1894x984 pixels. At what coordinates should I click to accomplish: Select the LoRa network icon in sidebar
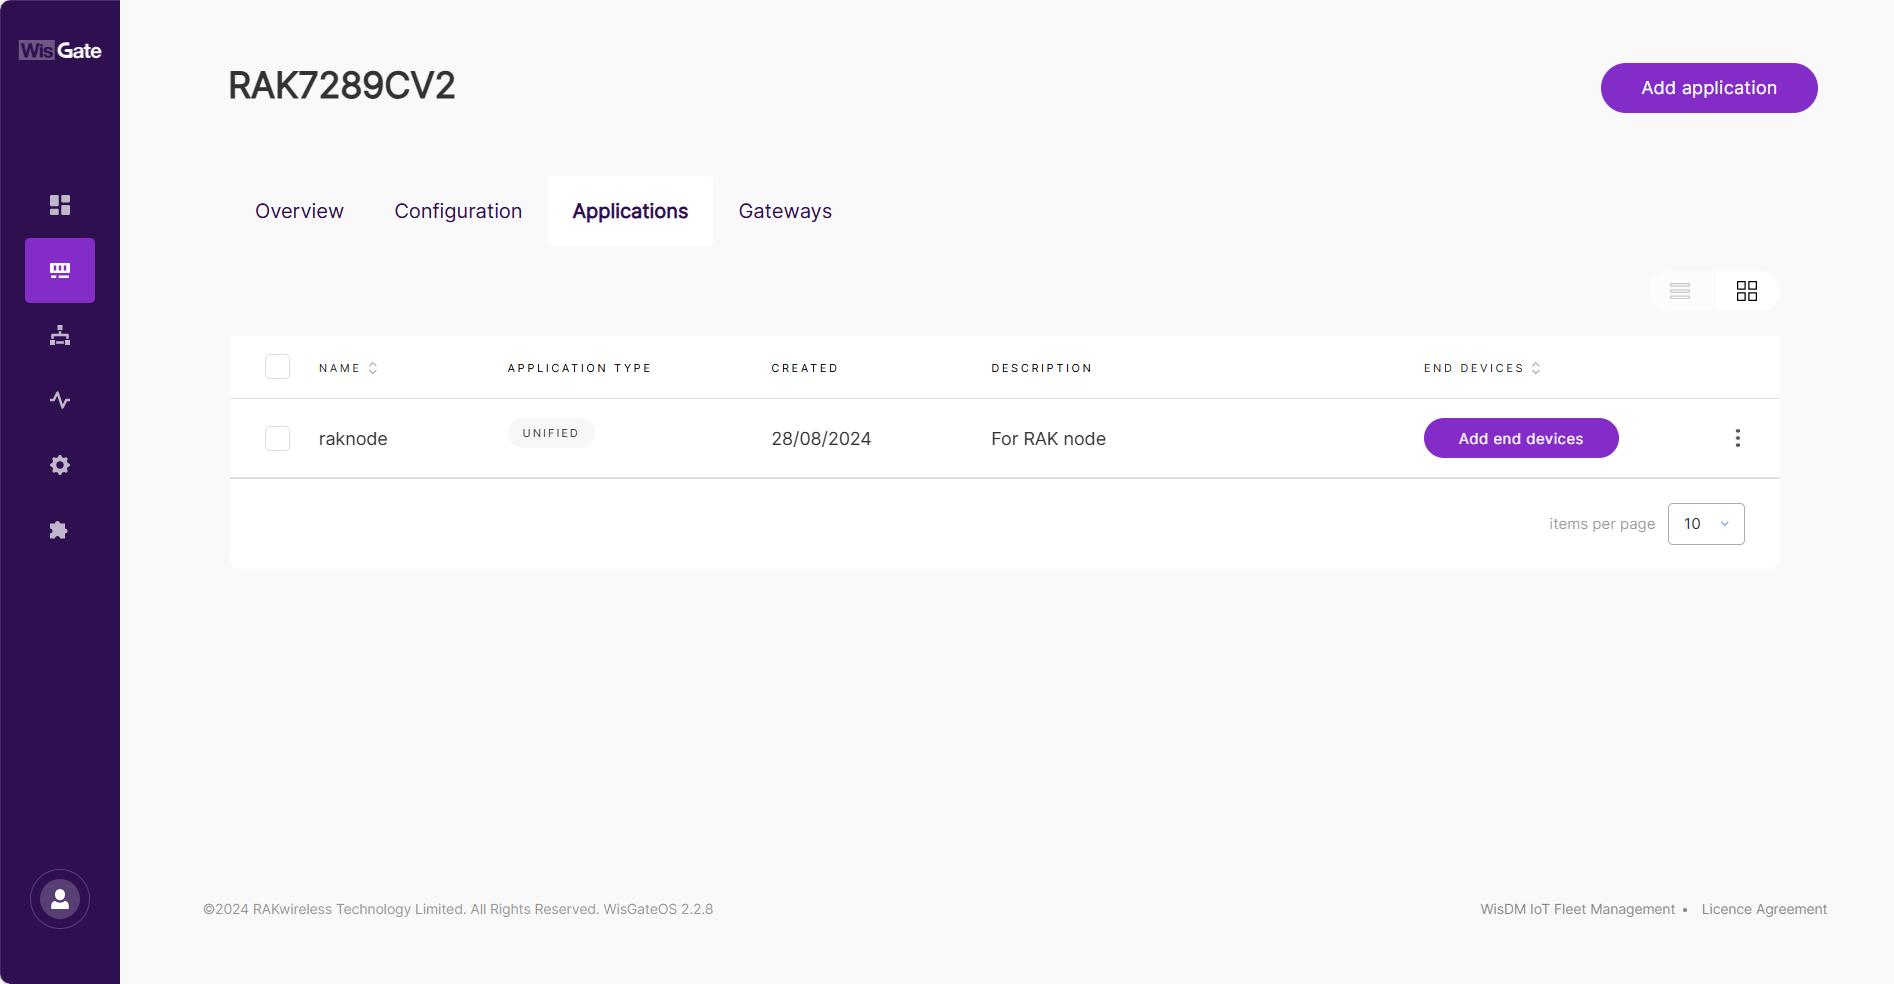[60, 270]
